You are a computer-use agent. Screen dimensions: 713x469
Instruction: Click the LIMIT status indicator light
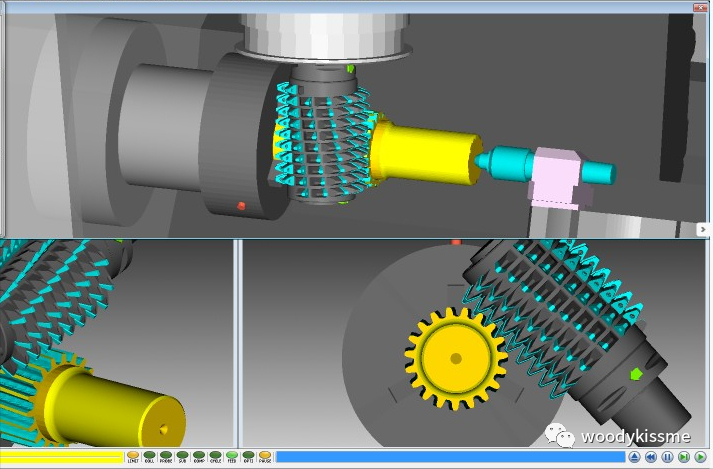pyautogui.click(x=133, y=457)
